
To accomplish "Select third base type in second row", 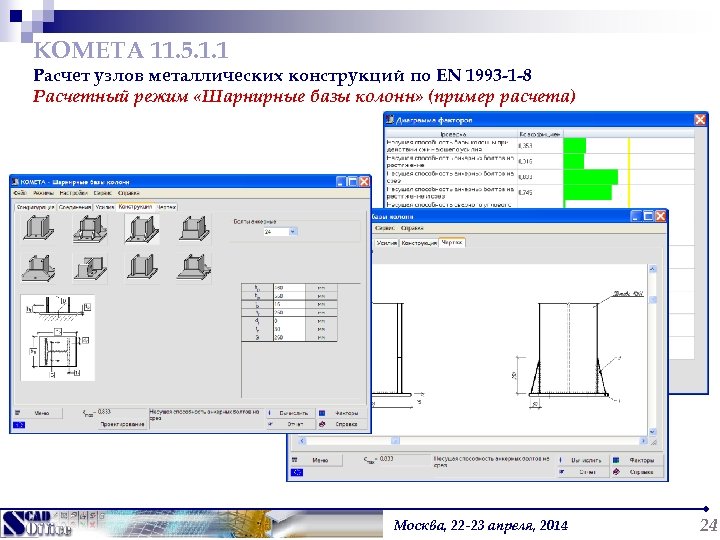I will click(142, 267).
